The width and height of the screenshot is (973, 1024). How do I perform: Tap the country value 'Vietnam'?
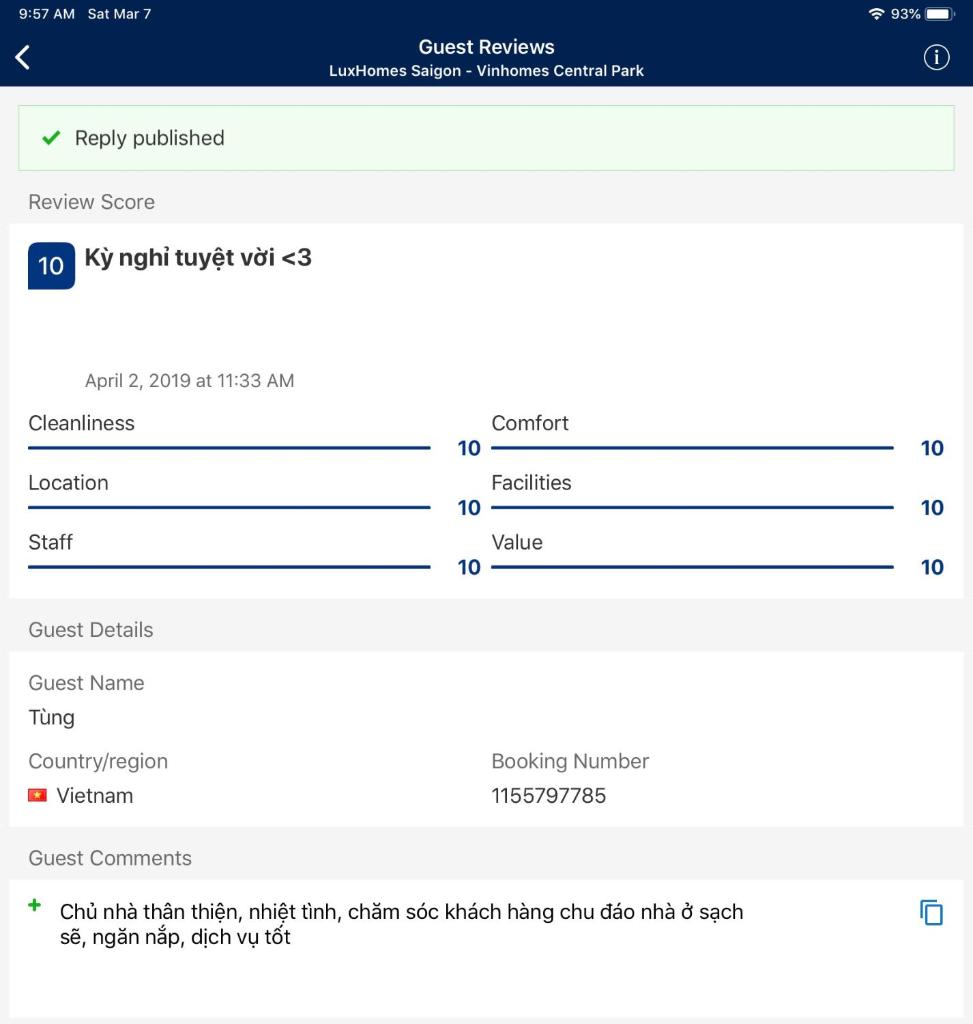(95, 795)
